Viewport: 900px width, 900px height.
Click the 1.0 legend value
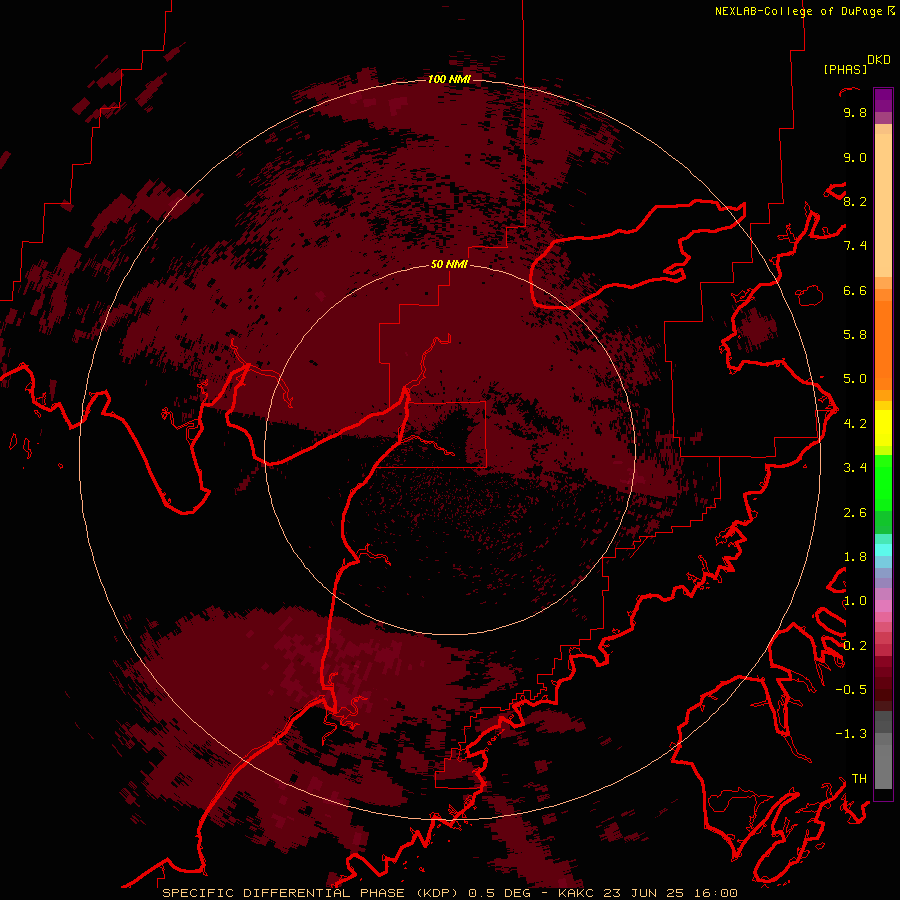pyautogui.click(x=855, y=601)
